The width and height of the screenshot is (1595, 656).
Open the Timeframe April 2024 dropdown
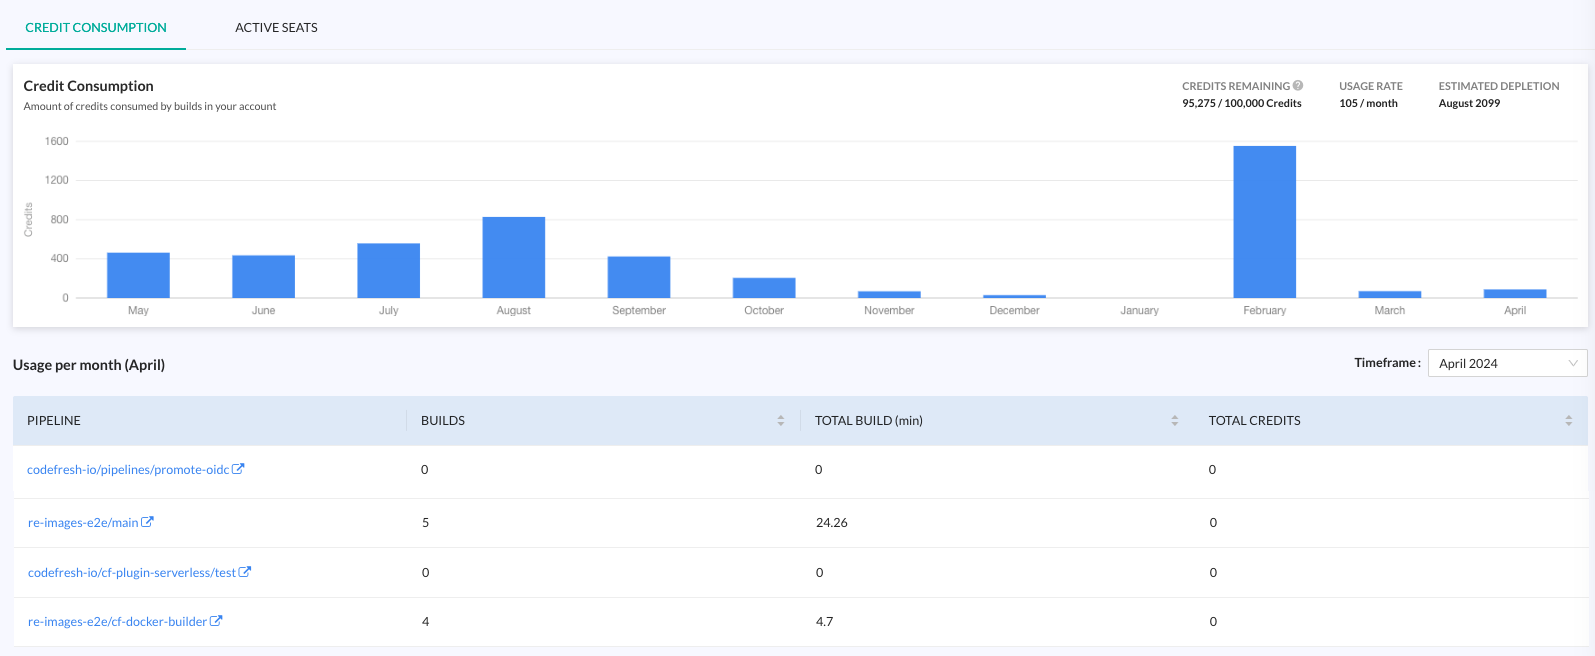click(1506, 363)
